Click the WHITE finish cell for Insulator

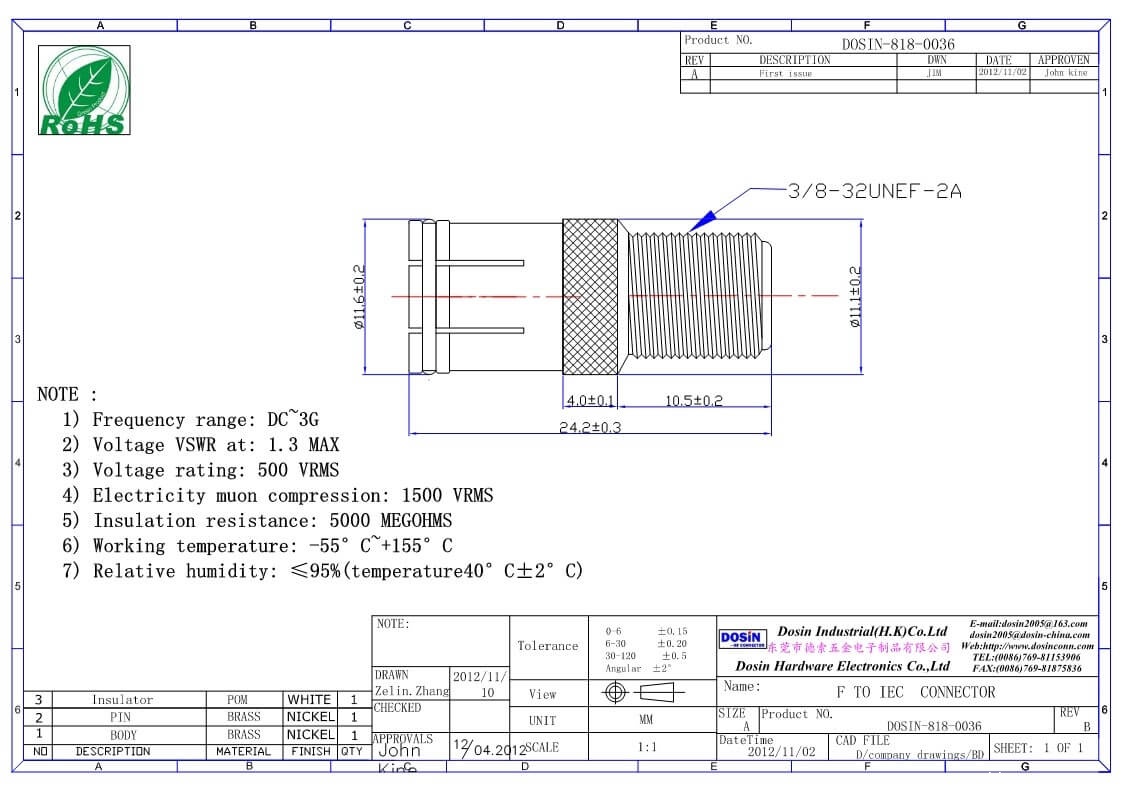click(309, 700)
